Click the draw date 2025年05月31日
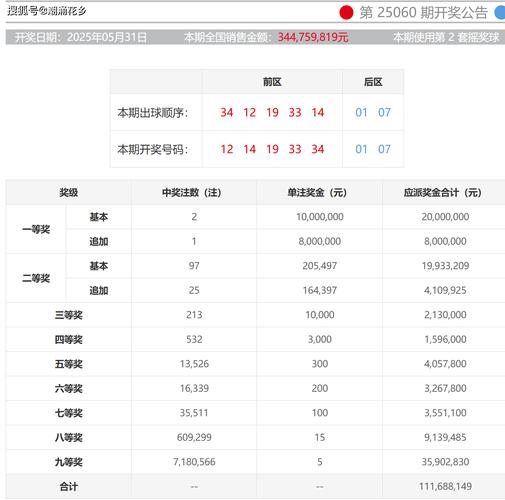Image resolution: width=505 pixels, height=500 pixels. (107, 37)
